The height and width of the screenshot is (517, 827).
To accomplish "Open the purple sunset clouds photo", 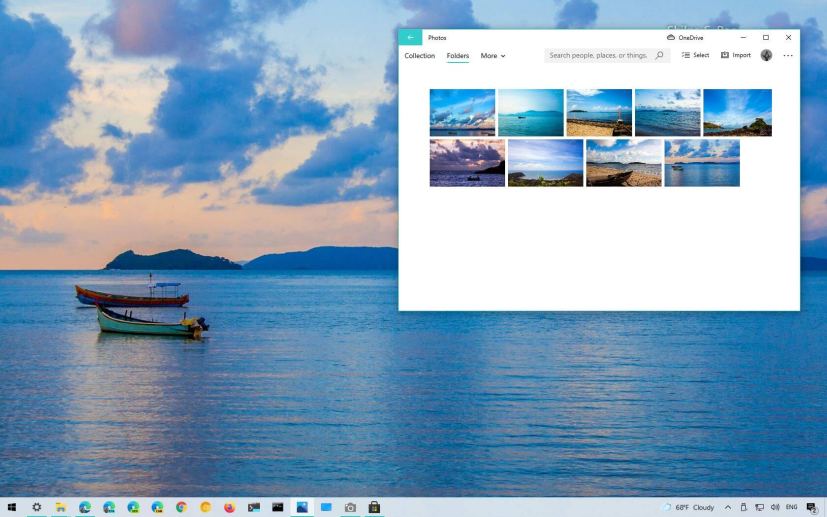I will [467, 163].
